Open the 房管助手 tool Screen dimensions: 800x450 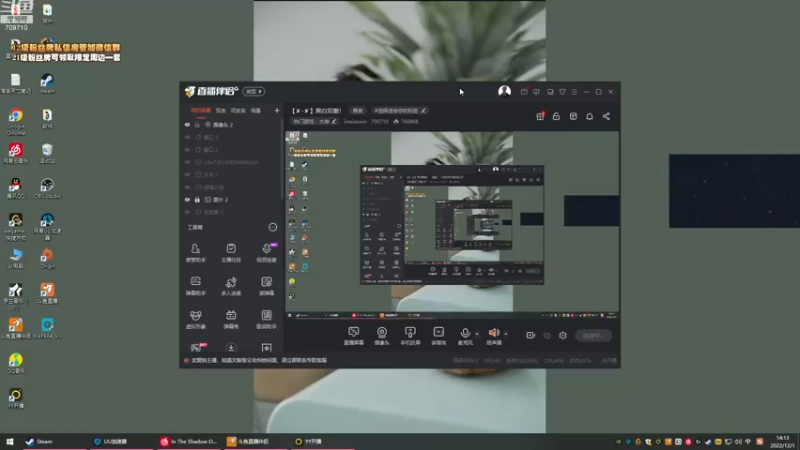(195, 253)
